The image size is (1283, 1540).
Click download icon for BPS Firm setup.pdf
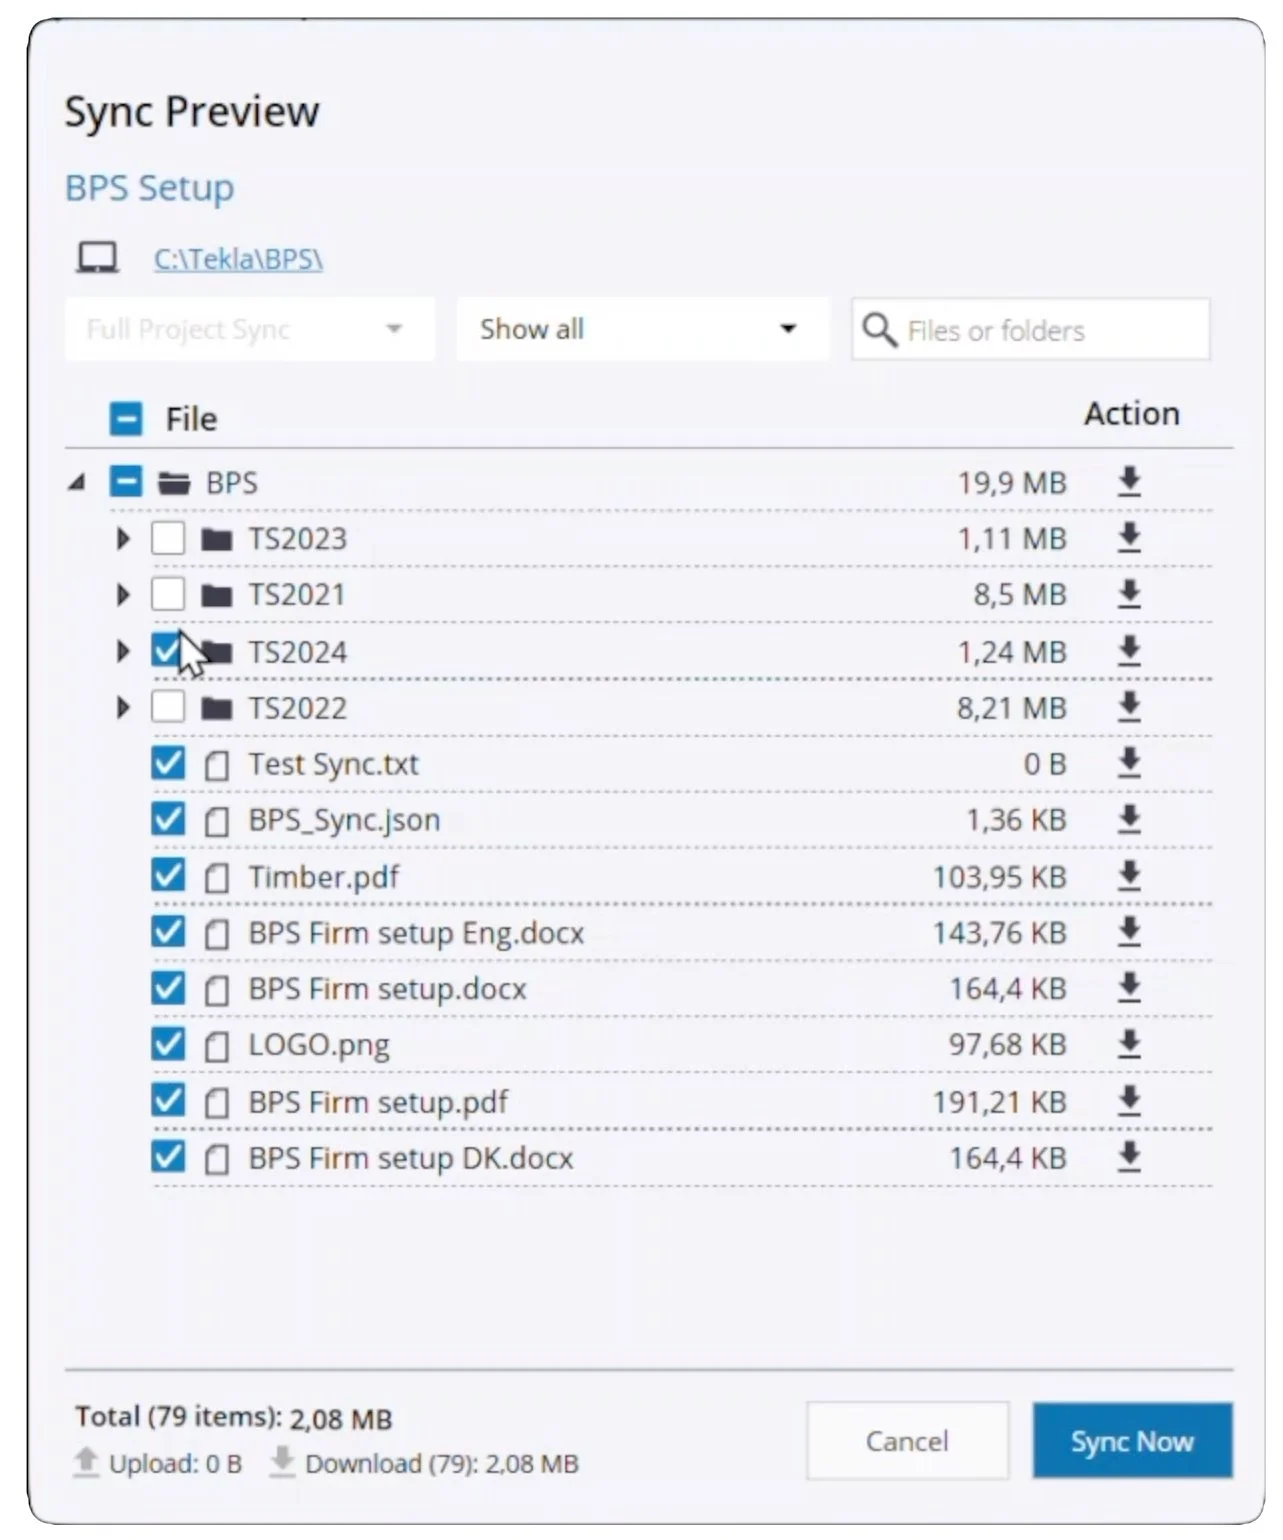(x=1129, y=1100)
